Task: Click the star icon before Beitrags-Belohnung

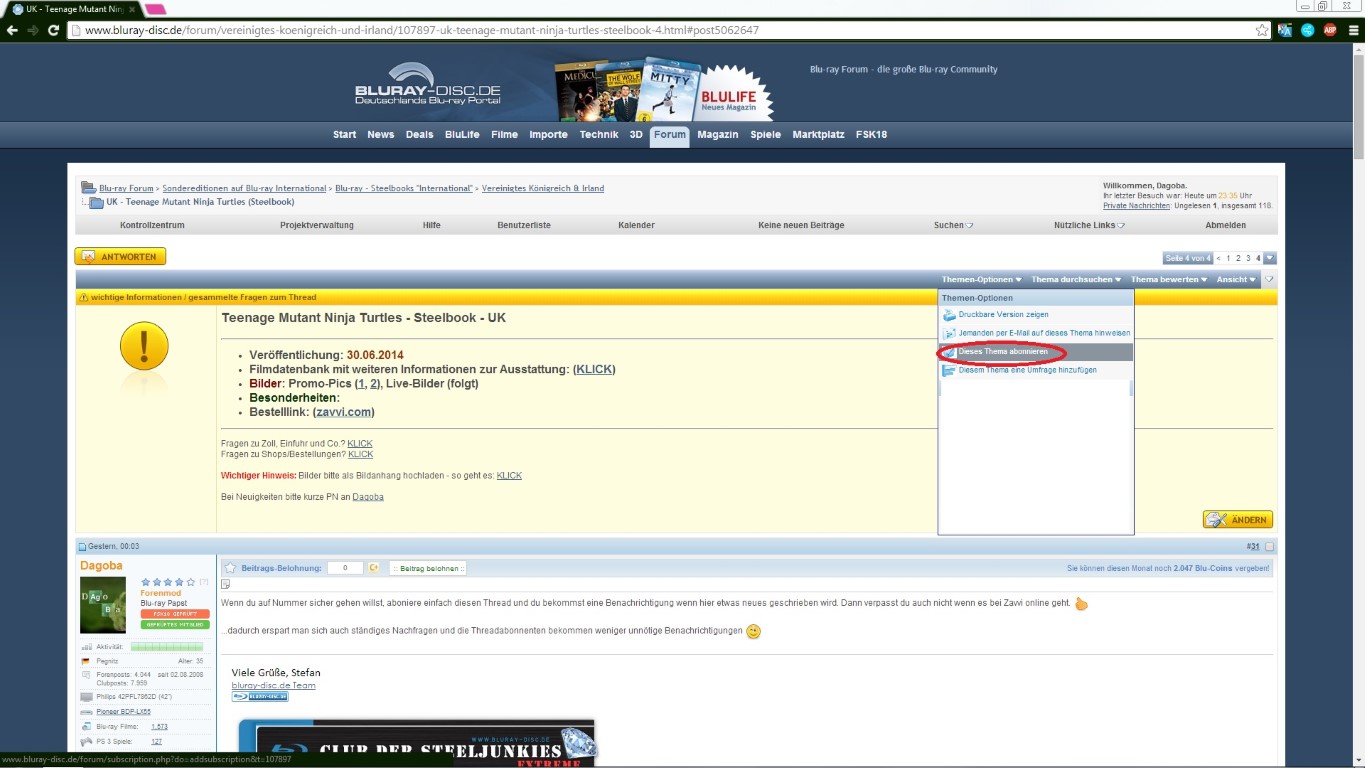Action: [x=230, y=567]
